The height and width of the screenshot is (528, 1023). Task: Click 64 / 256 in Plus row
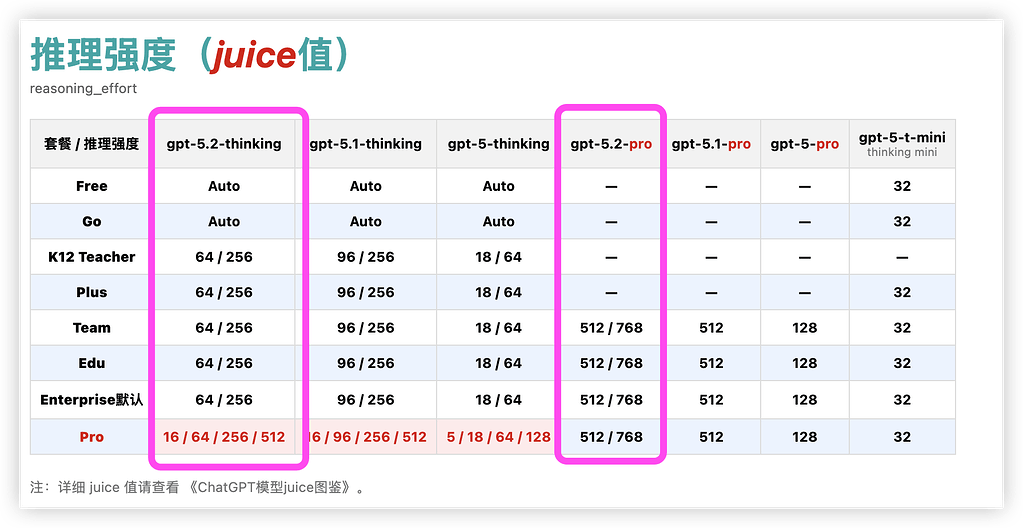(224, 292)
